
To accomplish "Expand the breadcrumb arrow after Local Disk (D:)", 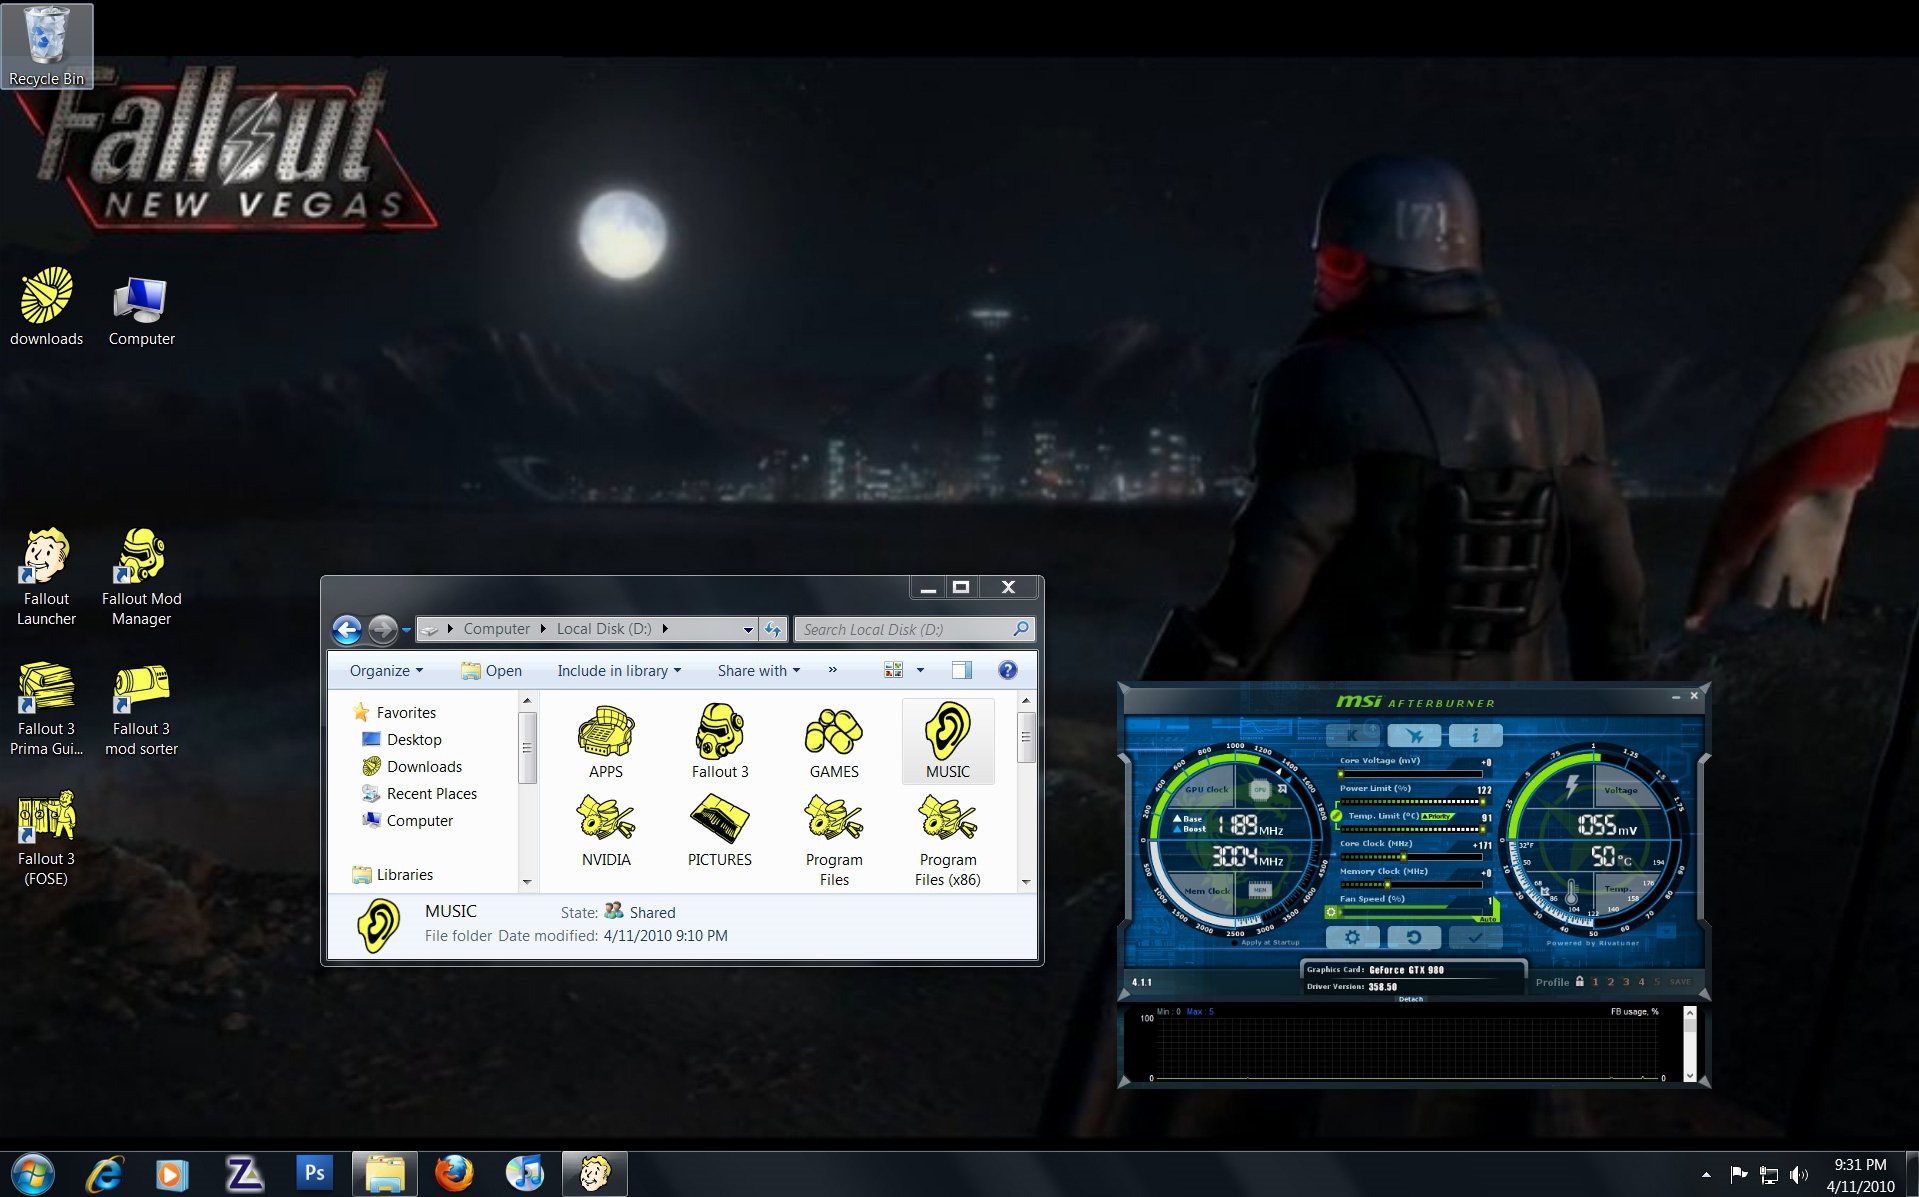I will click(665, 629).
